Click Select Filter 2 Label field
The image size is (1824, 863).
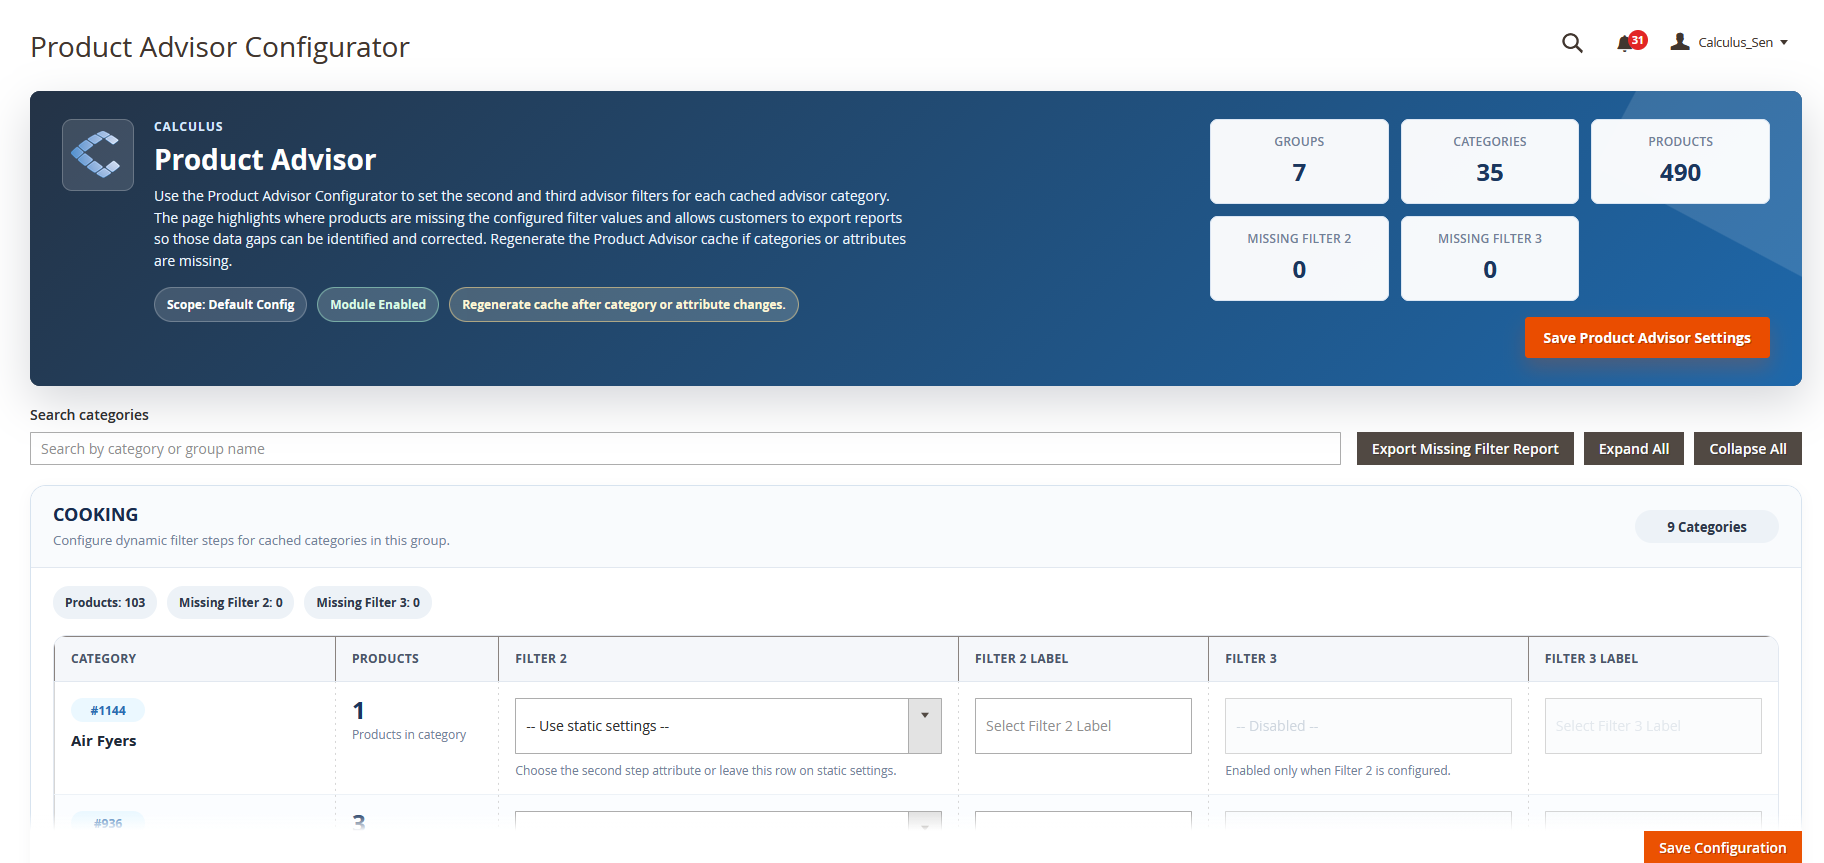click(1083, 726)
